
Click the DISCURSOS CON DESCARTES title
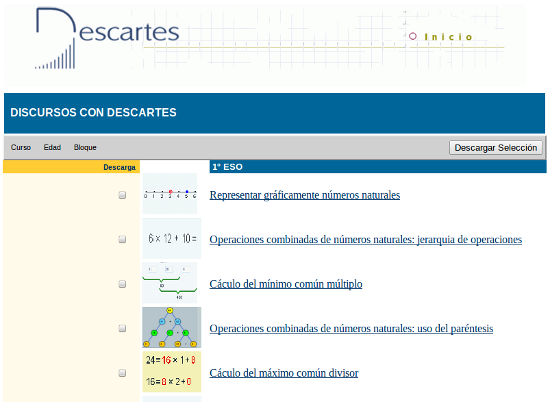coord(93,113)
